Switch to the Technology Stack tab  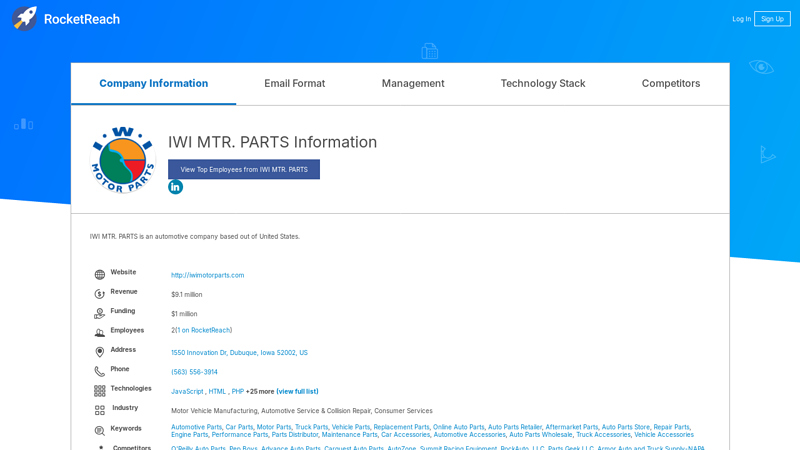tap(543, 83)
